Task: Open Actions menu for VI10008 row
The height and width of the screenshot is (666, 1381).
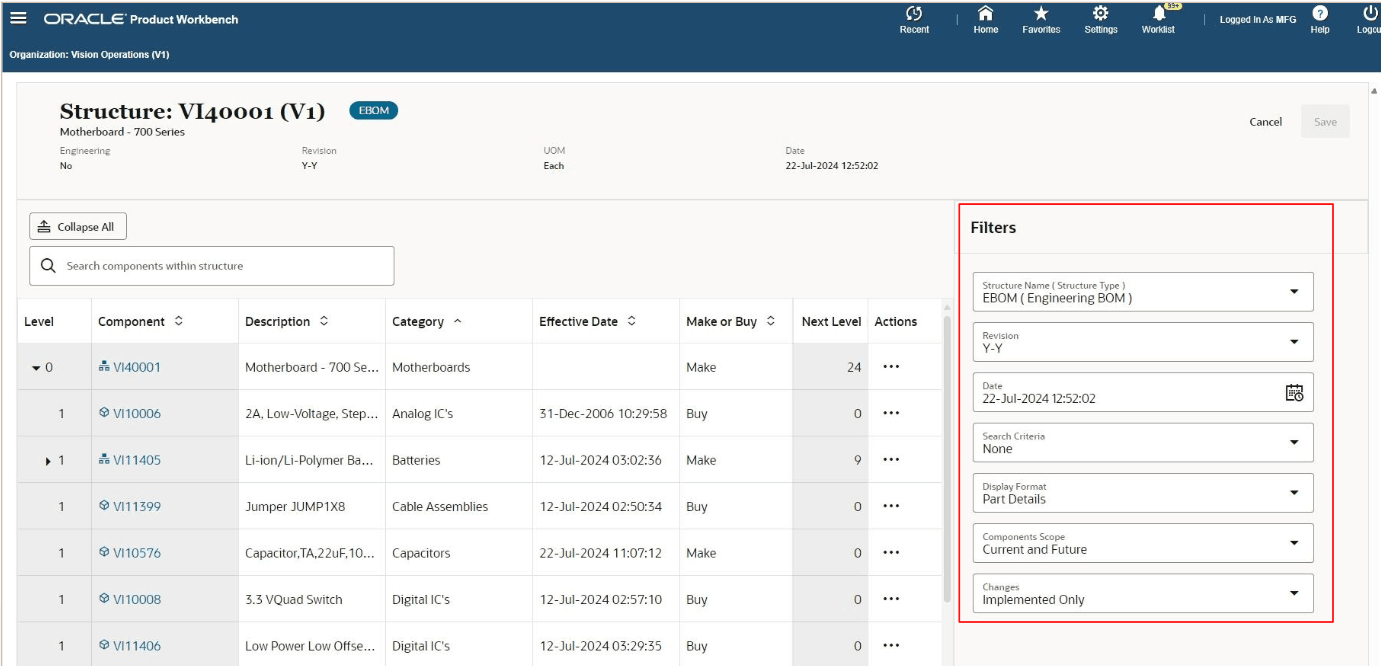Action: [x=891, y=599]
